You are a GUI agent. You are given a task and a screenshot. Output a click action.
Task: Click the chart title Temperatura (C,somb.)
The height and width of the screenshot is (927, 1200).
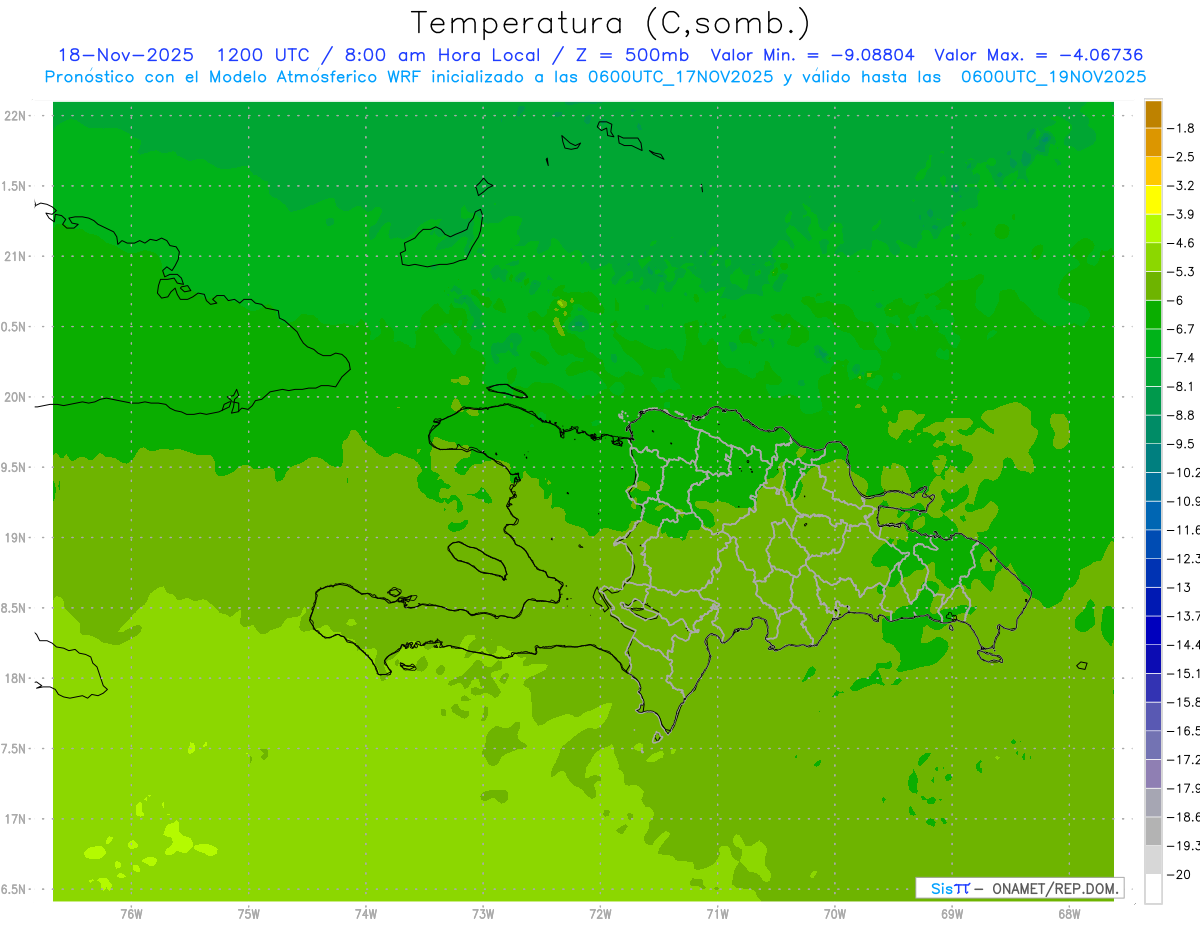(610, 22)
